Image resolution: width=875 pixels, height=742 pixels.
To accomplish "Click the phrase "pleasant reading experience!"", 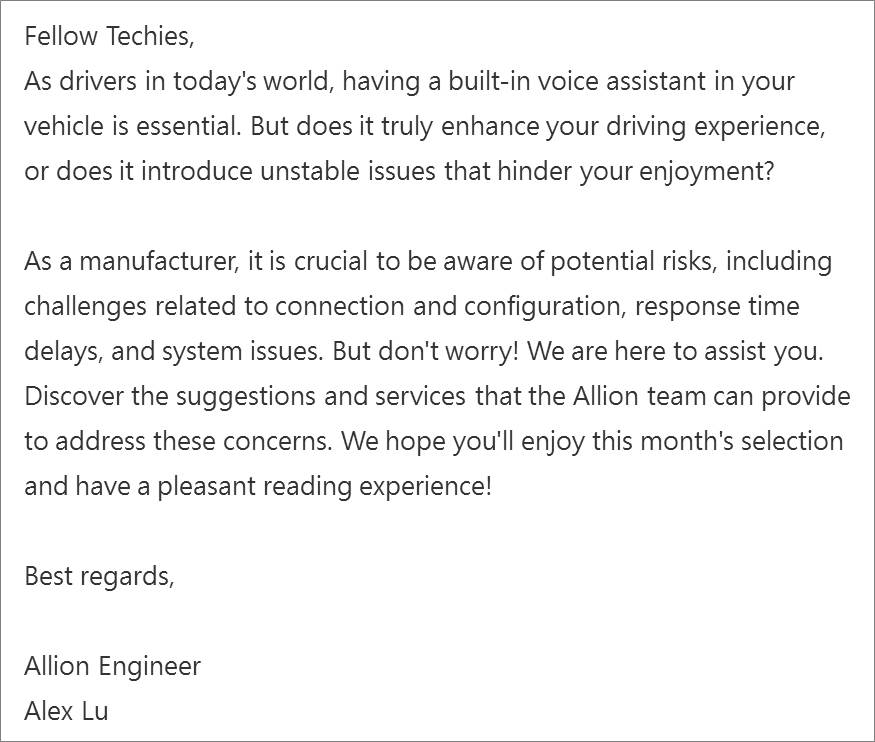I will (x=324, y=487).
